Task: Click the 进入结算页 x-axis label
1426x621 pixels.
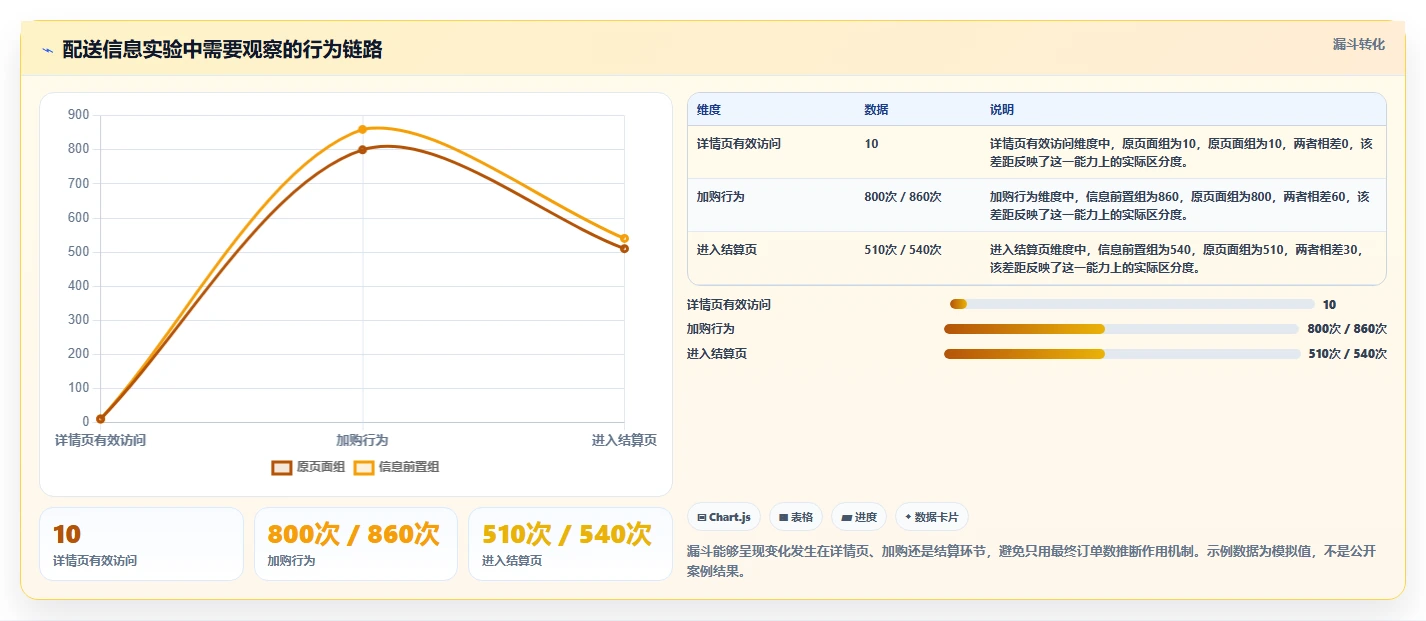Action: pyautogui.click(x=624, y=440)
